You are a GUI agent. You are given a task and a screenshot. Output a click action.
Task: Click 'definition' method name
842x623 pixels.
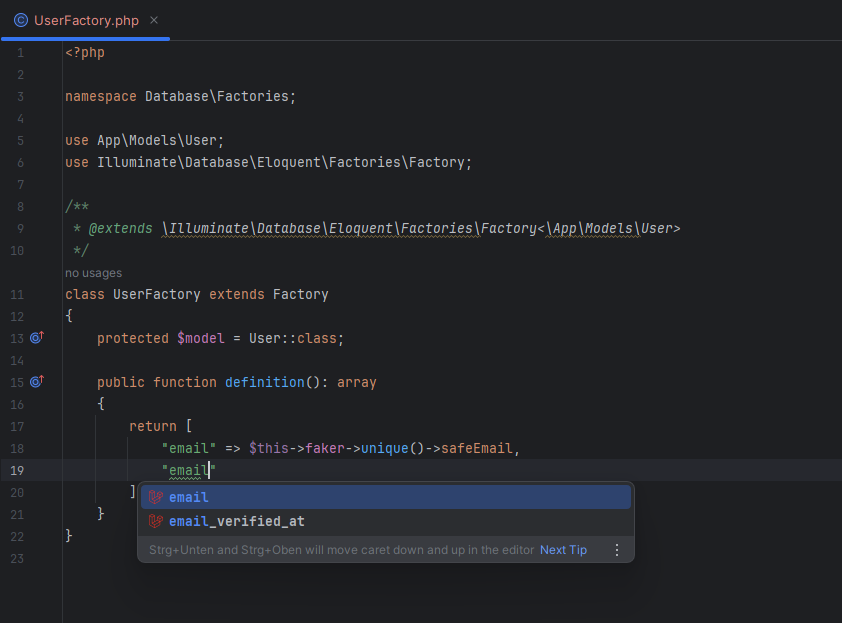tap(265, 382)
